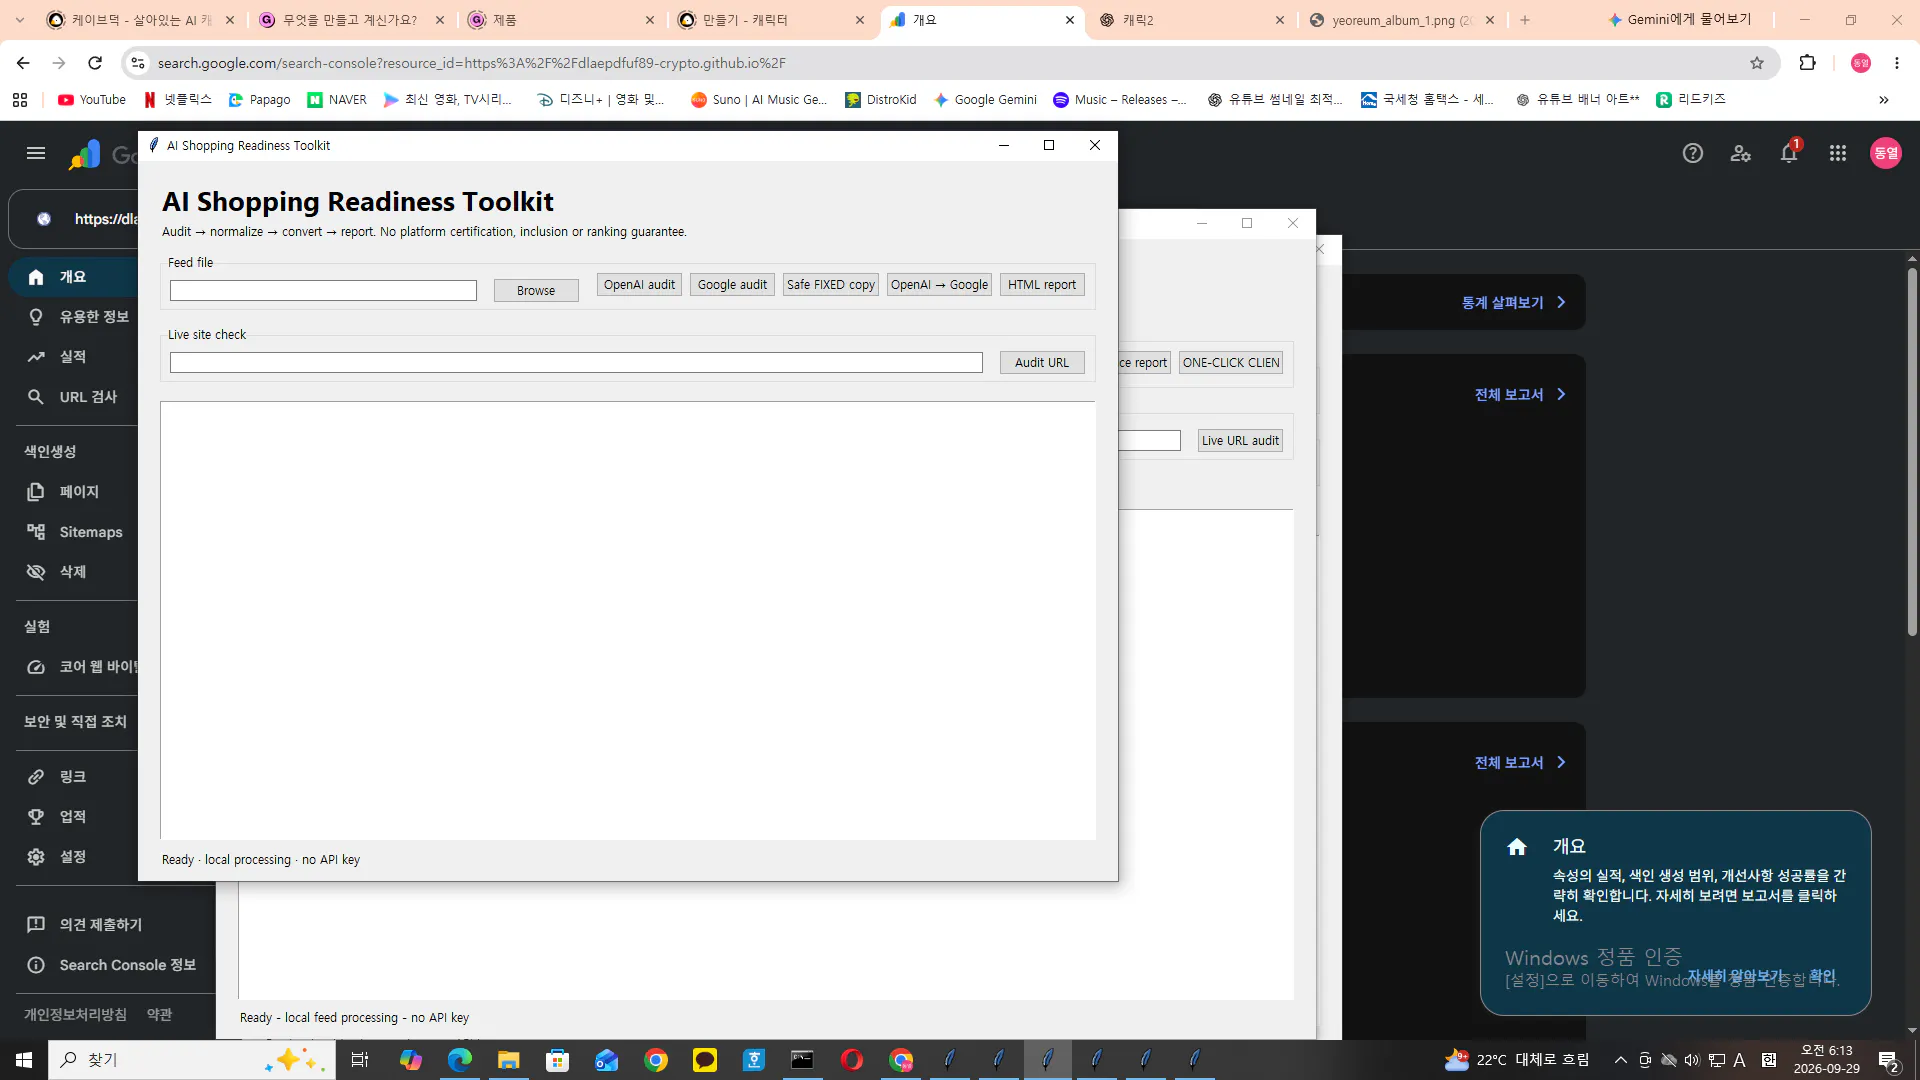Screen dimensions: 1920x1080
Task: Open the Chrome three-dot menu
Action: coord(1897,63)
